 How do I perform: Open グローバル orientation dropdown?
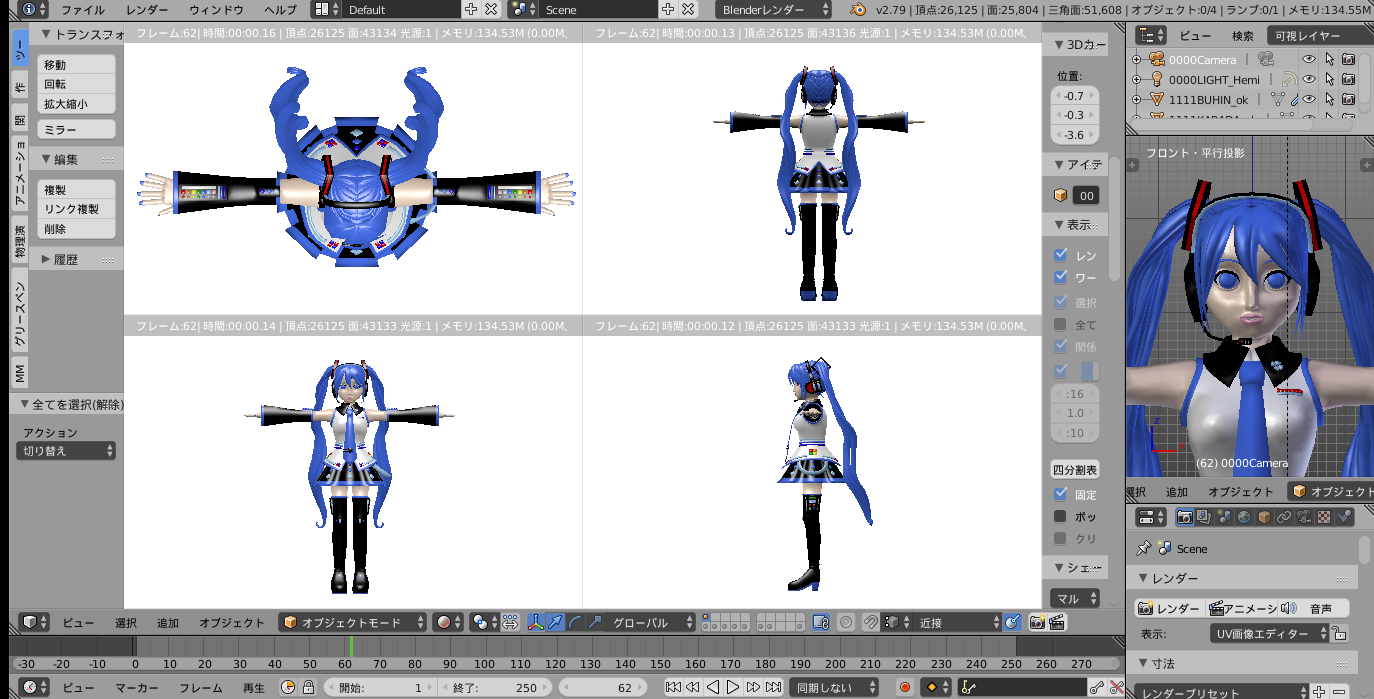pos(652,622)
